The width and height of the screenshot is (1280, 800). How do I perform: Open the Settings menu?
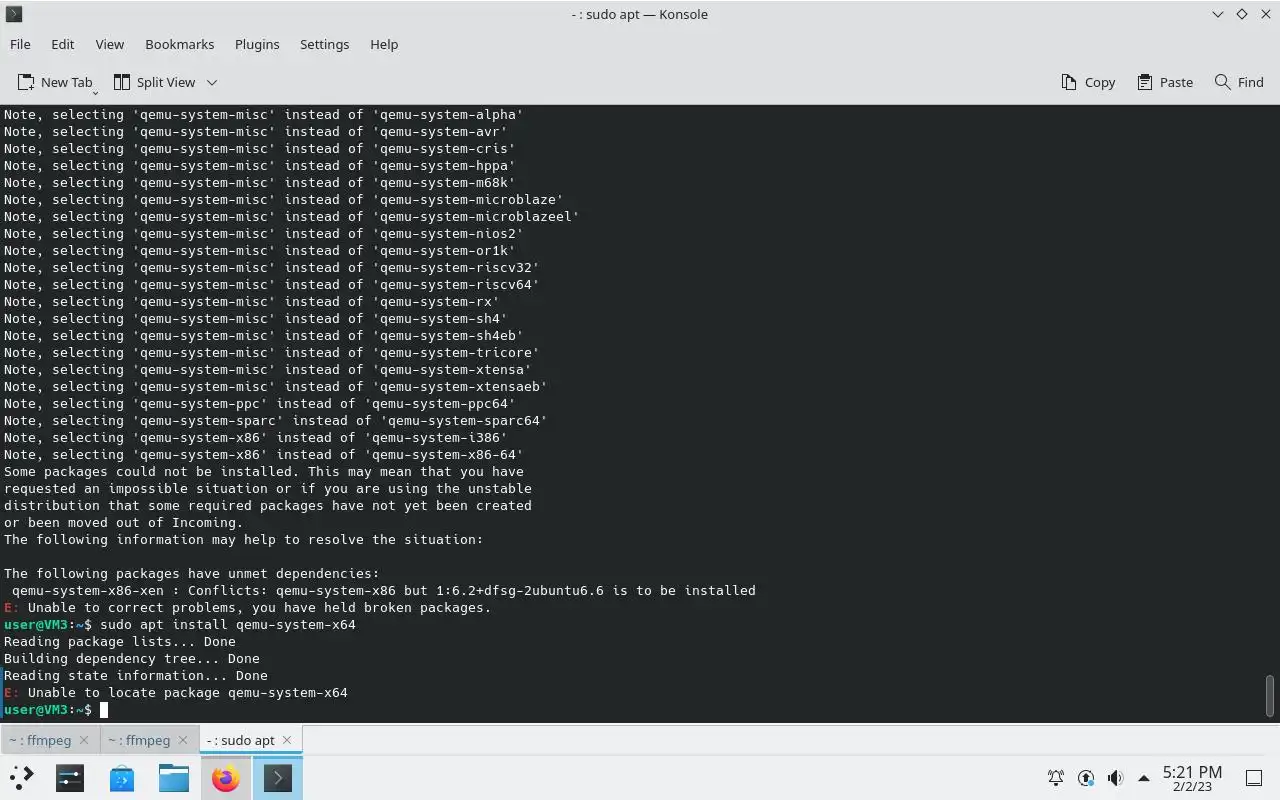click(324, 44)
